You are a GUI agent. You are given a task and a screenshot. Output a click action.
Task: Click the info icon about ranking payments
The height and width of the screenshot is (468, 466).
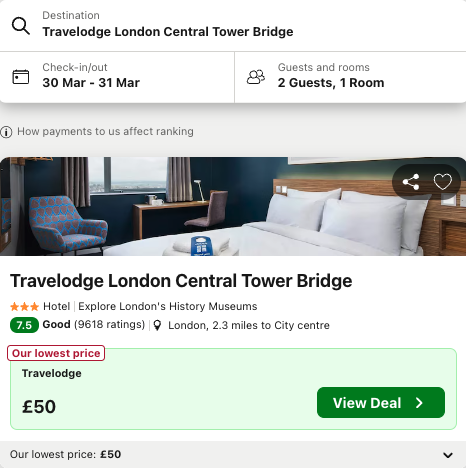point(6,132)
